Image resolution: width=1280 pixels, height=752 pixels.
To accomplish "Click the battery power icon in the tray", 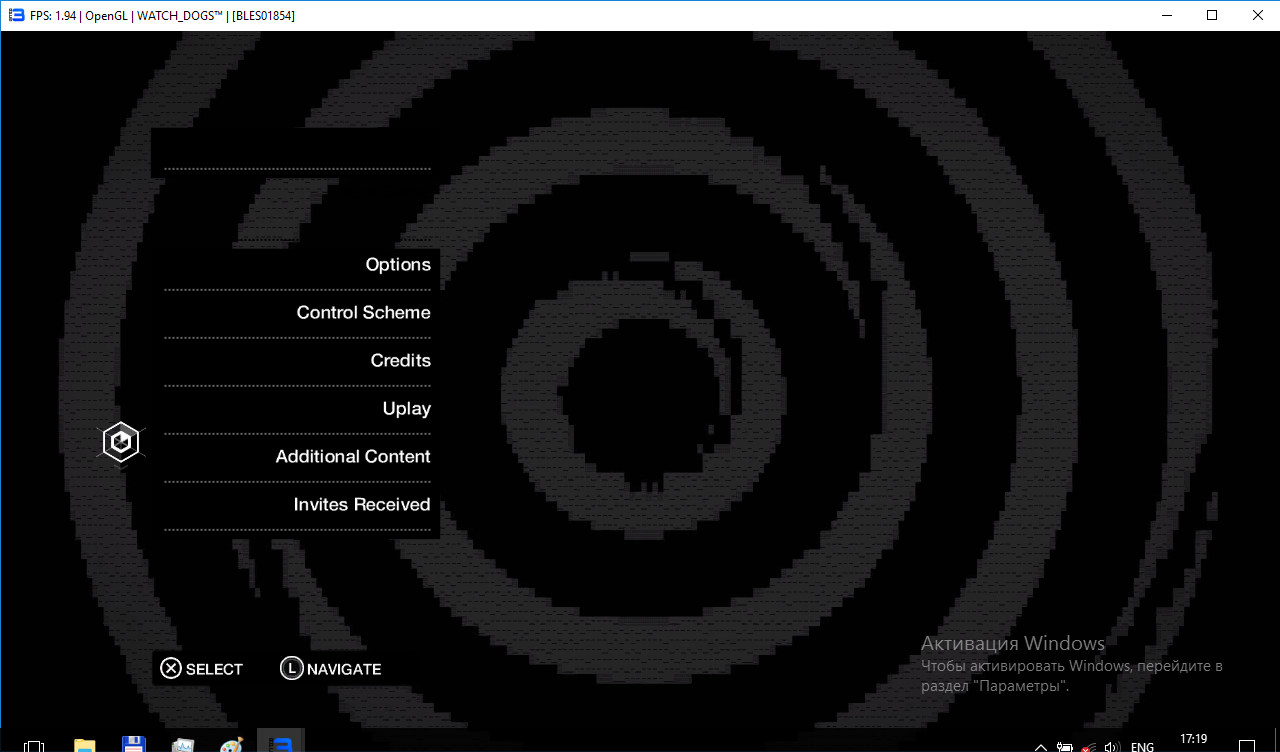I will (x=1065, y=747).
